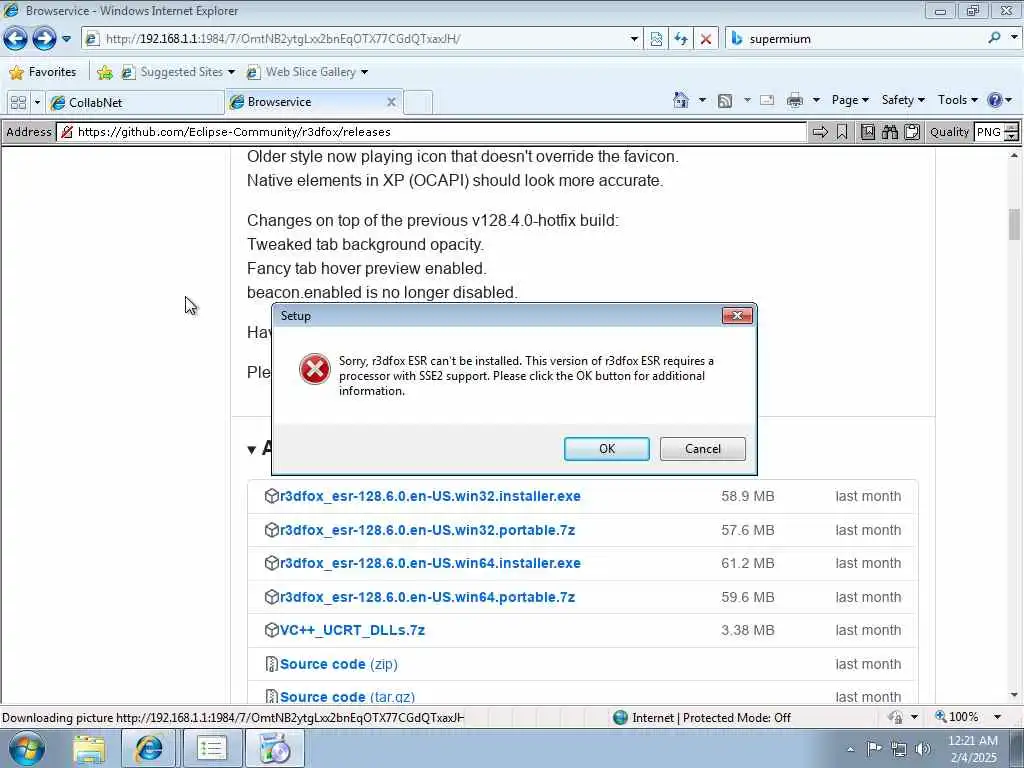Click the Browservice Go arrow icon
The image size is (1024, 768).
tap(820, 132)
